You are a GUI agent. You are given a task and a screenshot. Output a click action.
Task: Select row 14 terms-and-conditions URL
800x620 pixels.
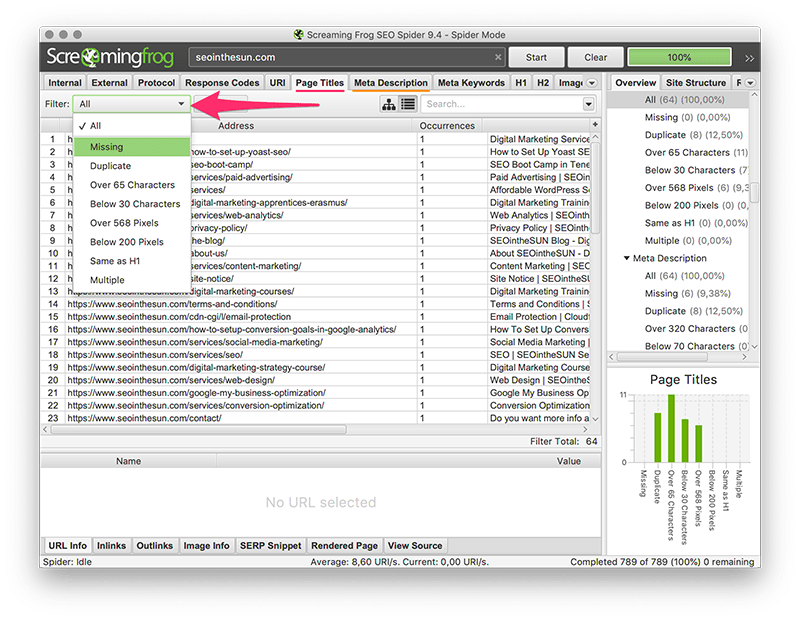point(315,304)
